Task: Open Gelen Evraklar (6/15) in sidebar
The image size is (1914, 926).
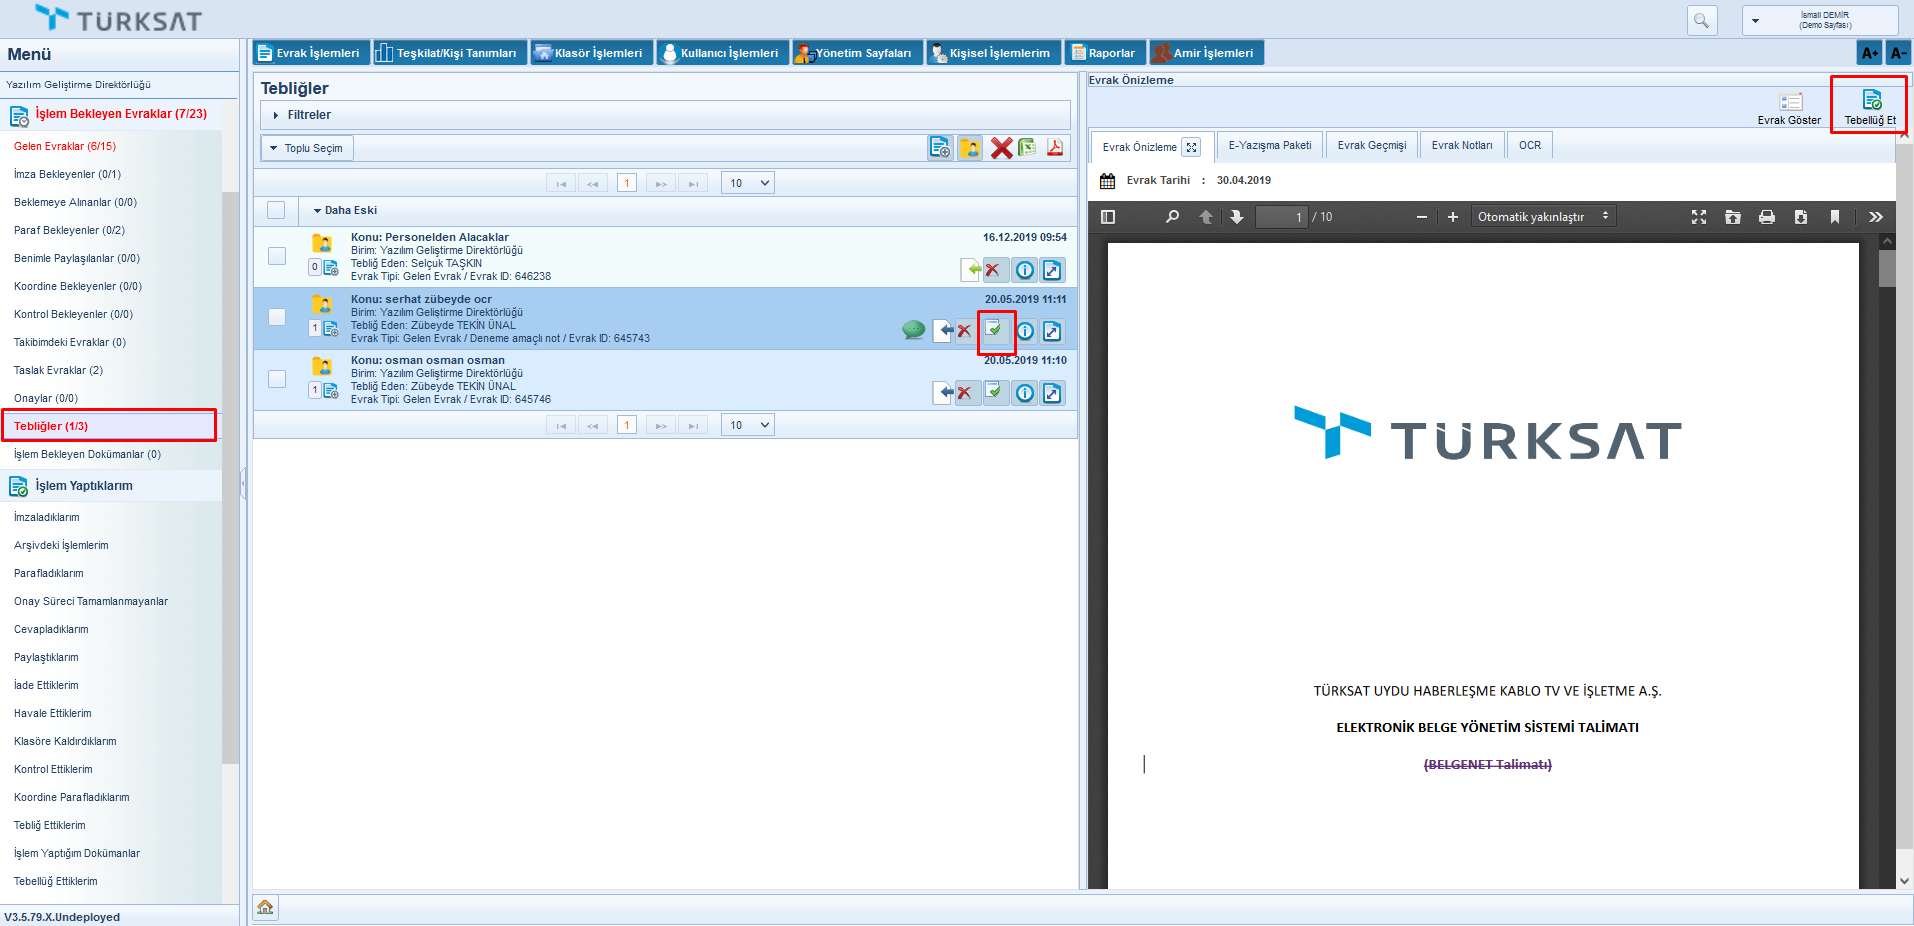Action: (65, 146)
